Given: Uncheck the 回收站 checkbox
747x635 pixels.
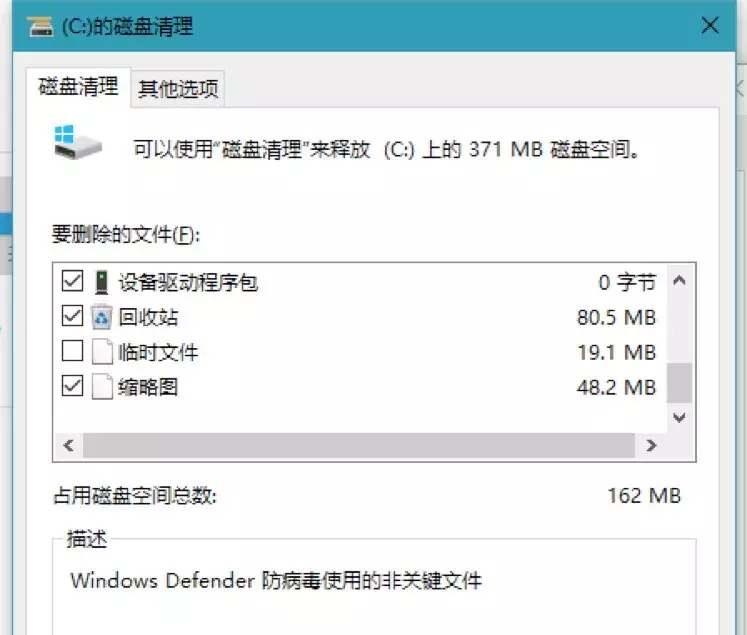Looking at the screenshot, I should [72, 318].
